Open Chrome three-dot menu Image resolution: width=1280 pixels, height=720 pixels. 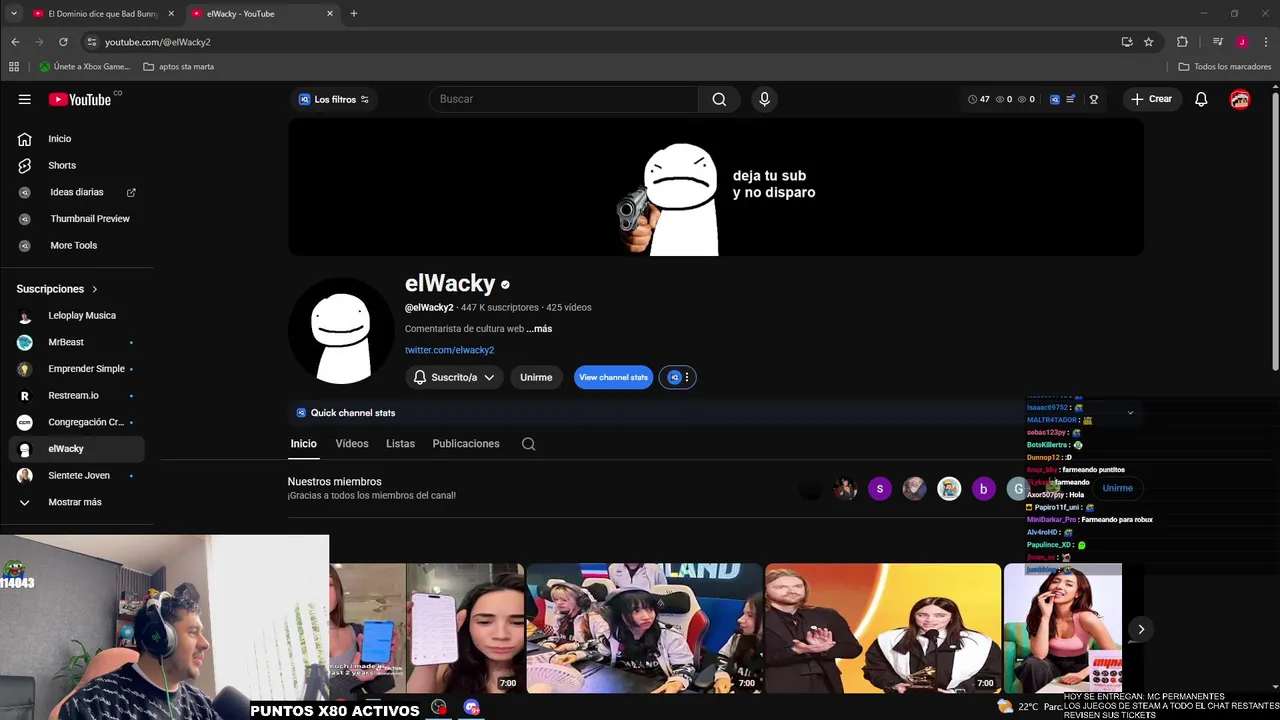coord(1265,42)
